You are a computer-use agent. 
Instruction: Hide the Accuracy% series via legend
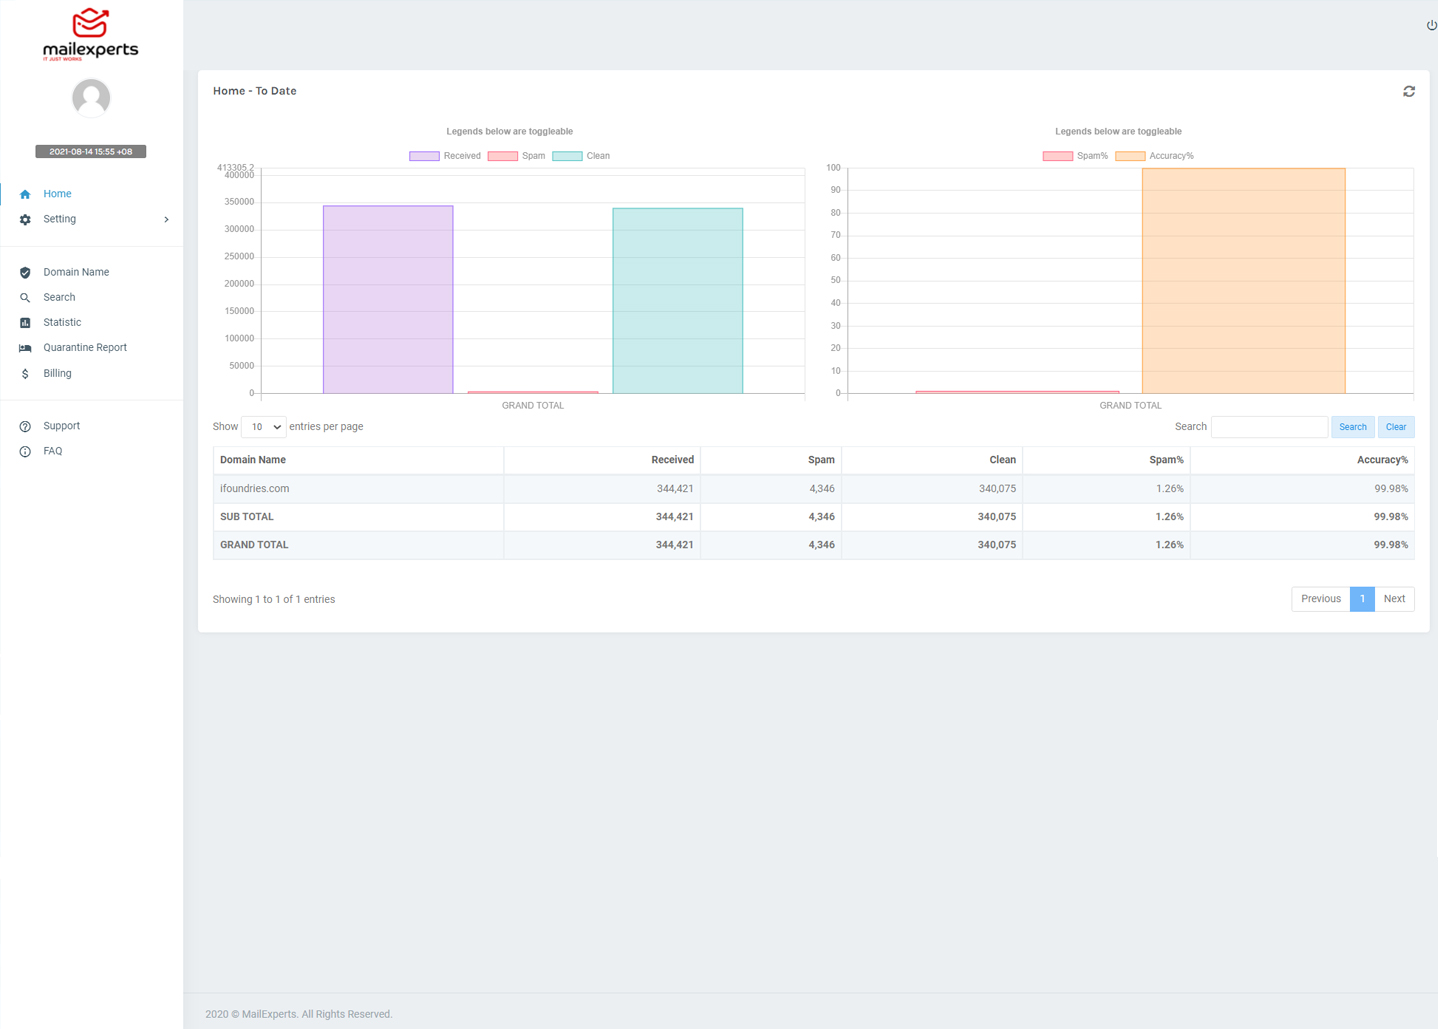1155,156
